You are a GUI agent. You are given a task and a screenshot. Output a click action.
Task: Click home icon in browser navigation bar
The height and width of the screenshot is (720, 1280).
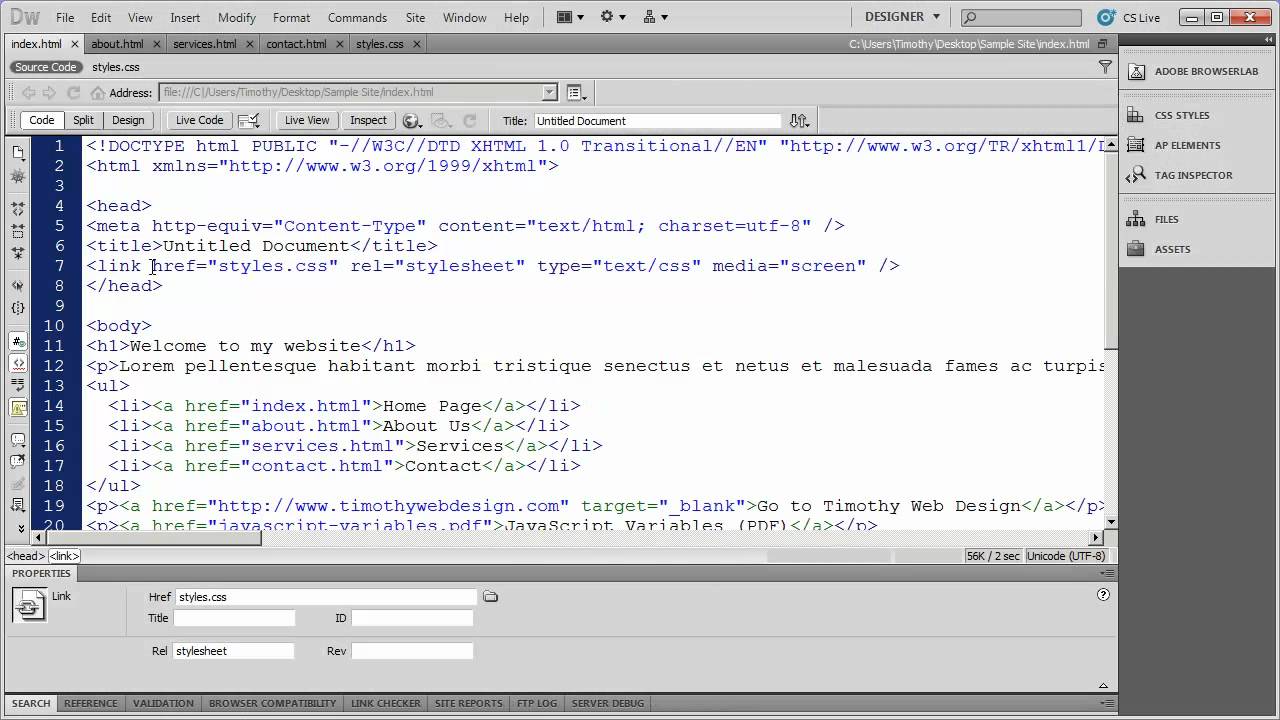click(x=97, y=92)
